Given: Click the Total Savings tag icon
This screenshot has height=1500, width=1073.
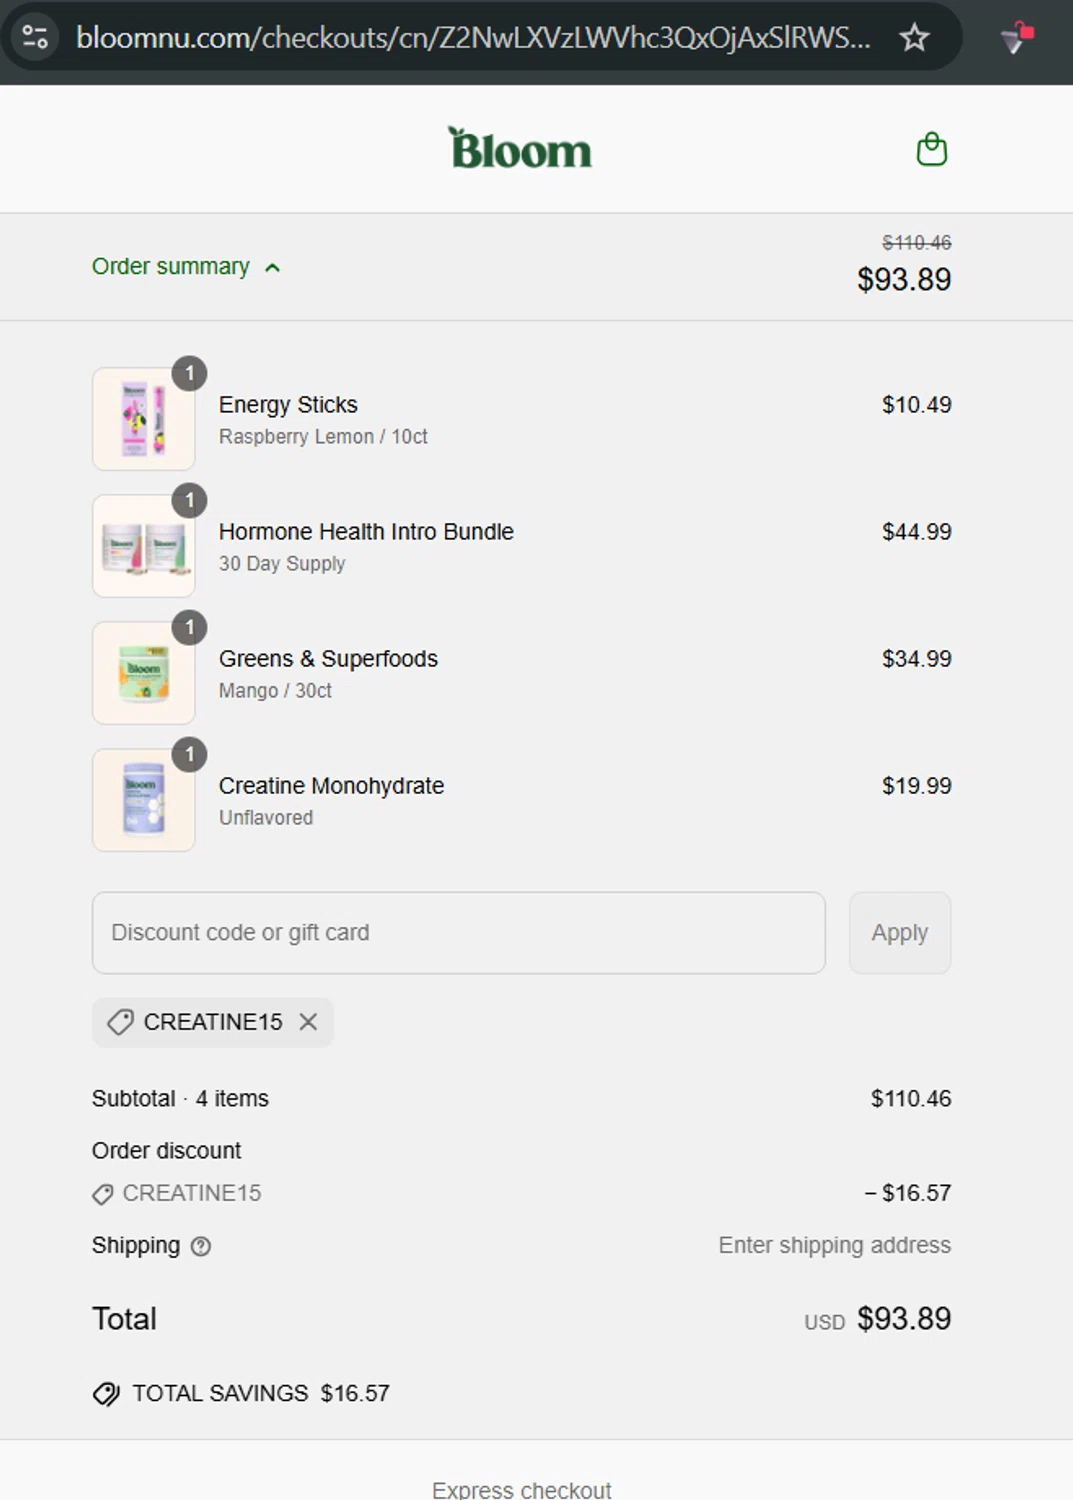Looking at the screenshot, I should [x=106, y=1393].
